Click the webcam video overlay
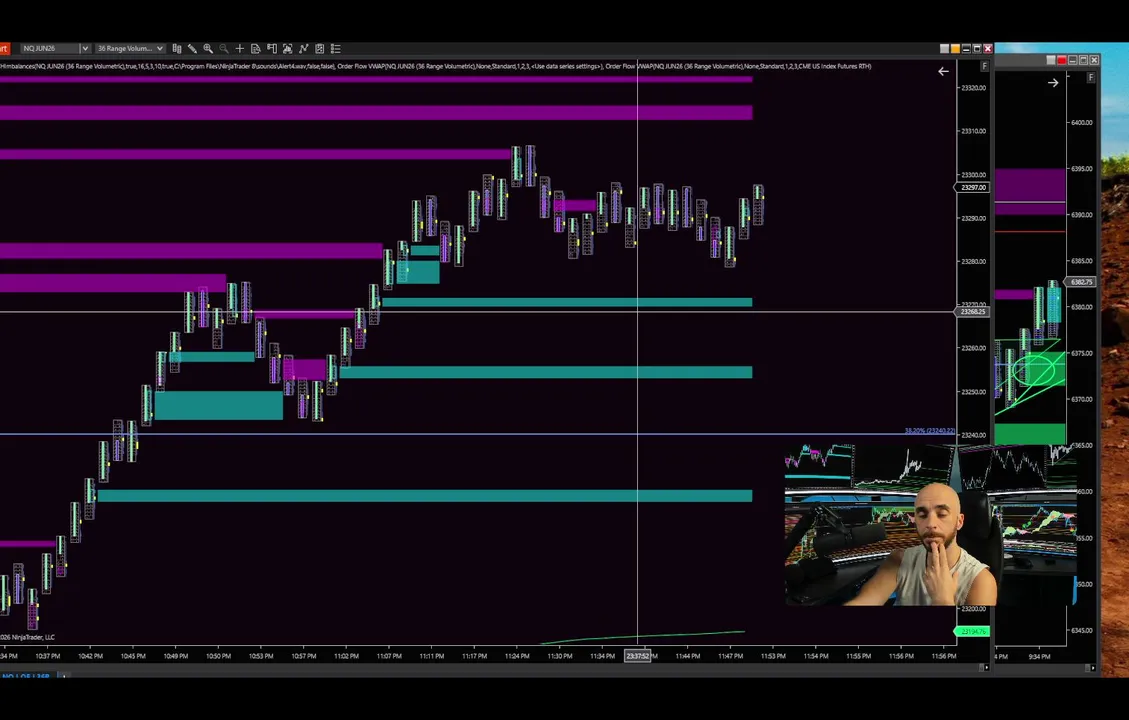The width and height of the screenshot is (1129, 720). click(x=930, y=525)
